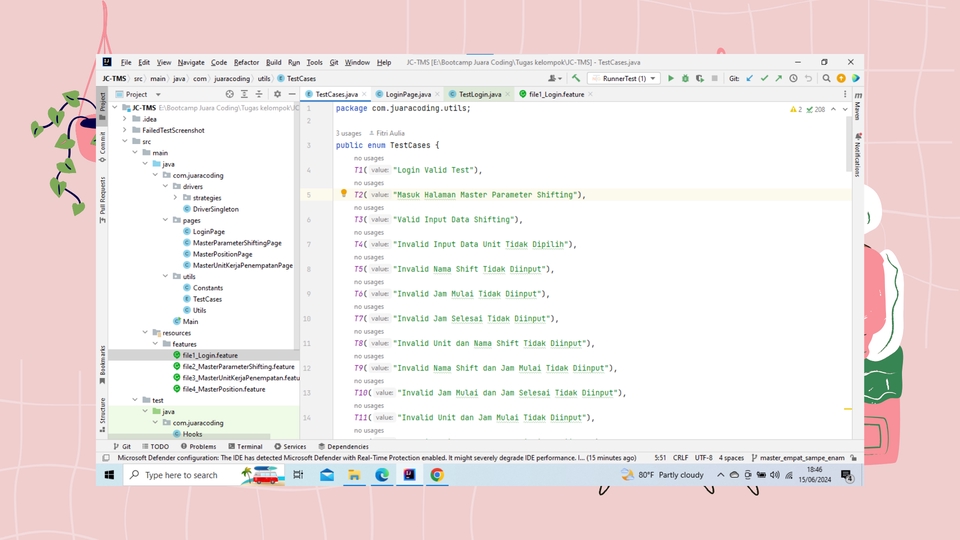Open Chrome from the Windows taskbar

437,475
